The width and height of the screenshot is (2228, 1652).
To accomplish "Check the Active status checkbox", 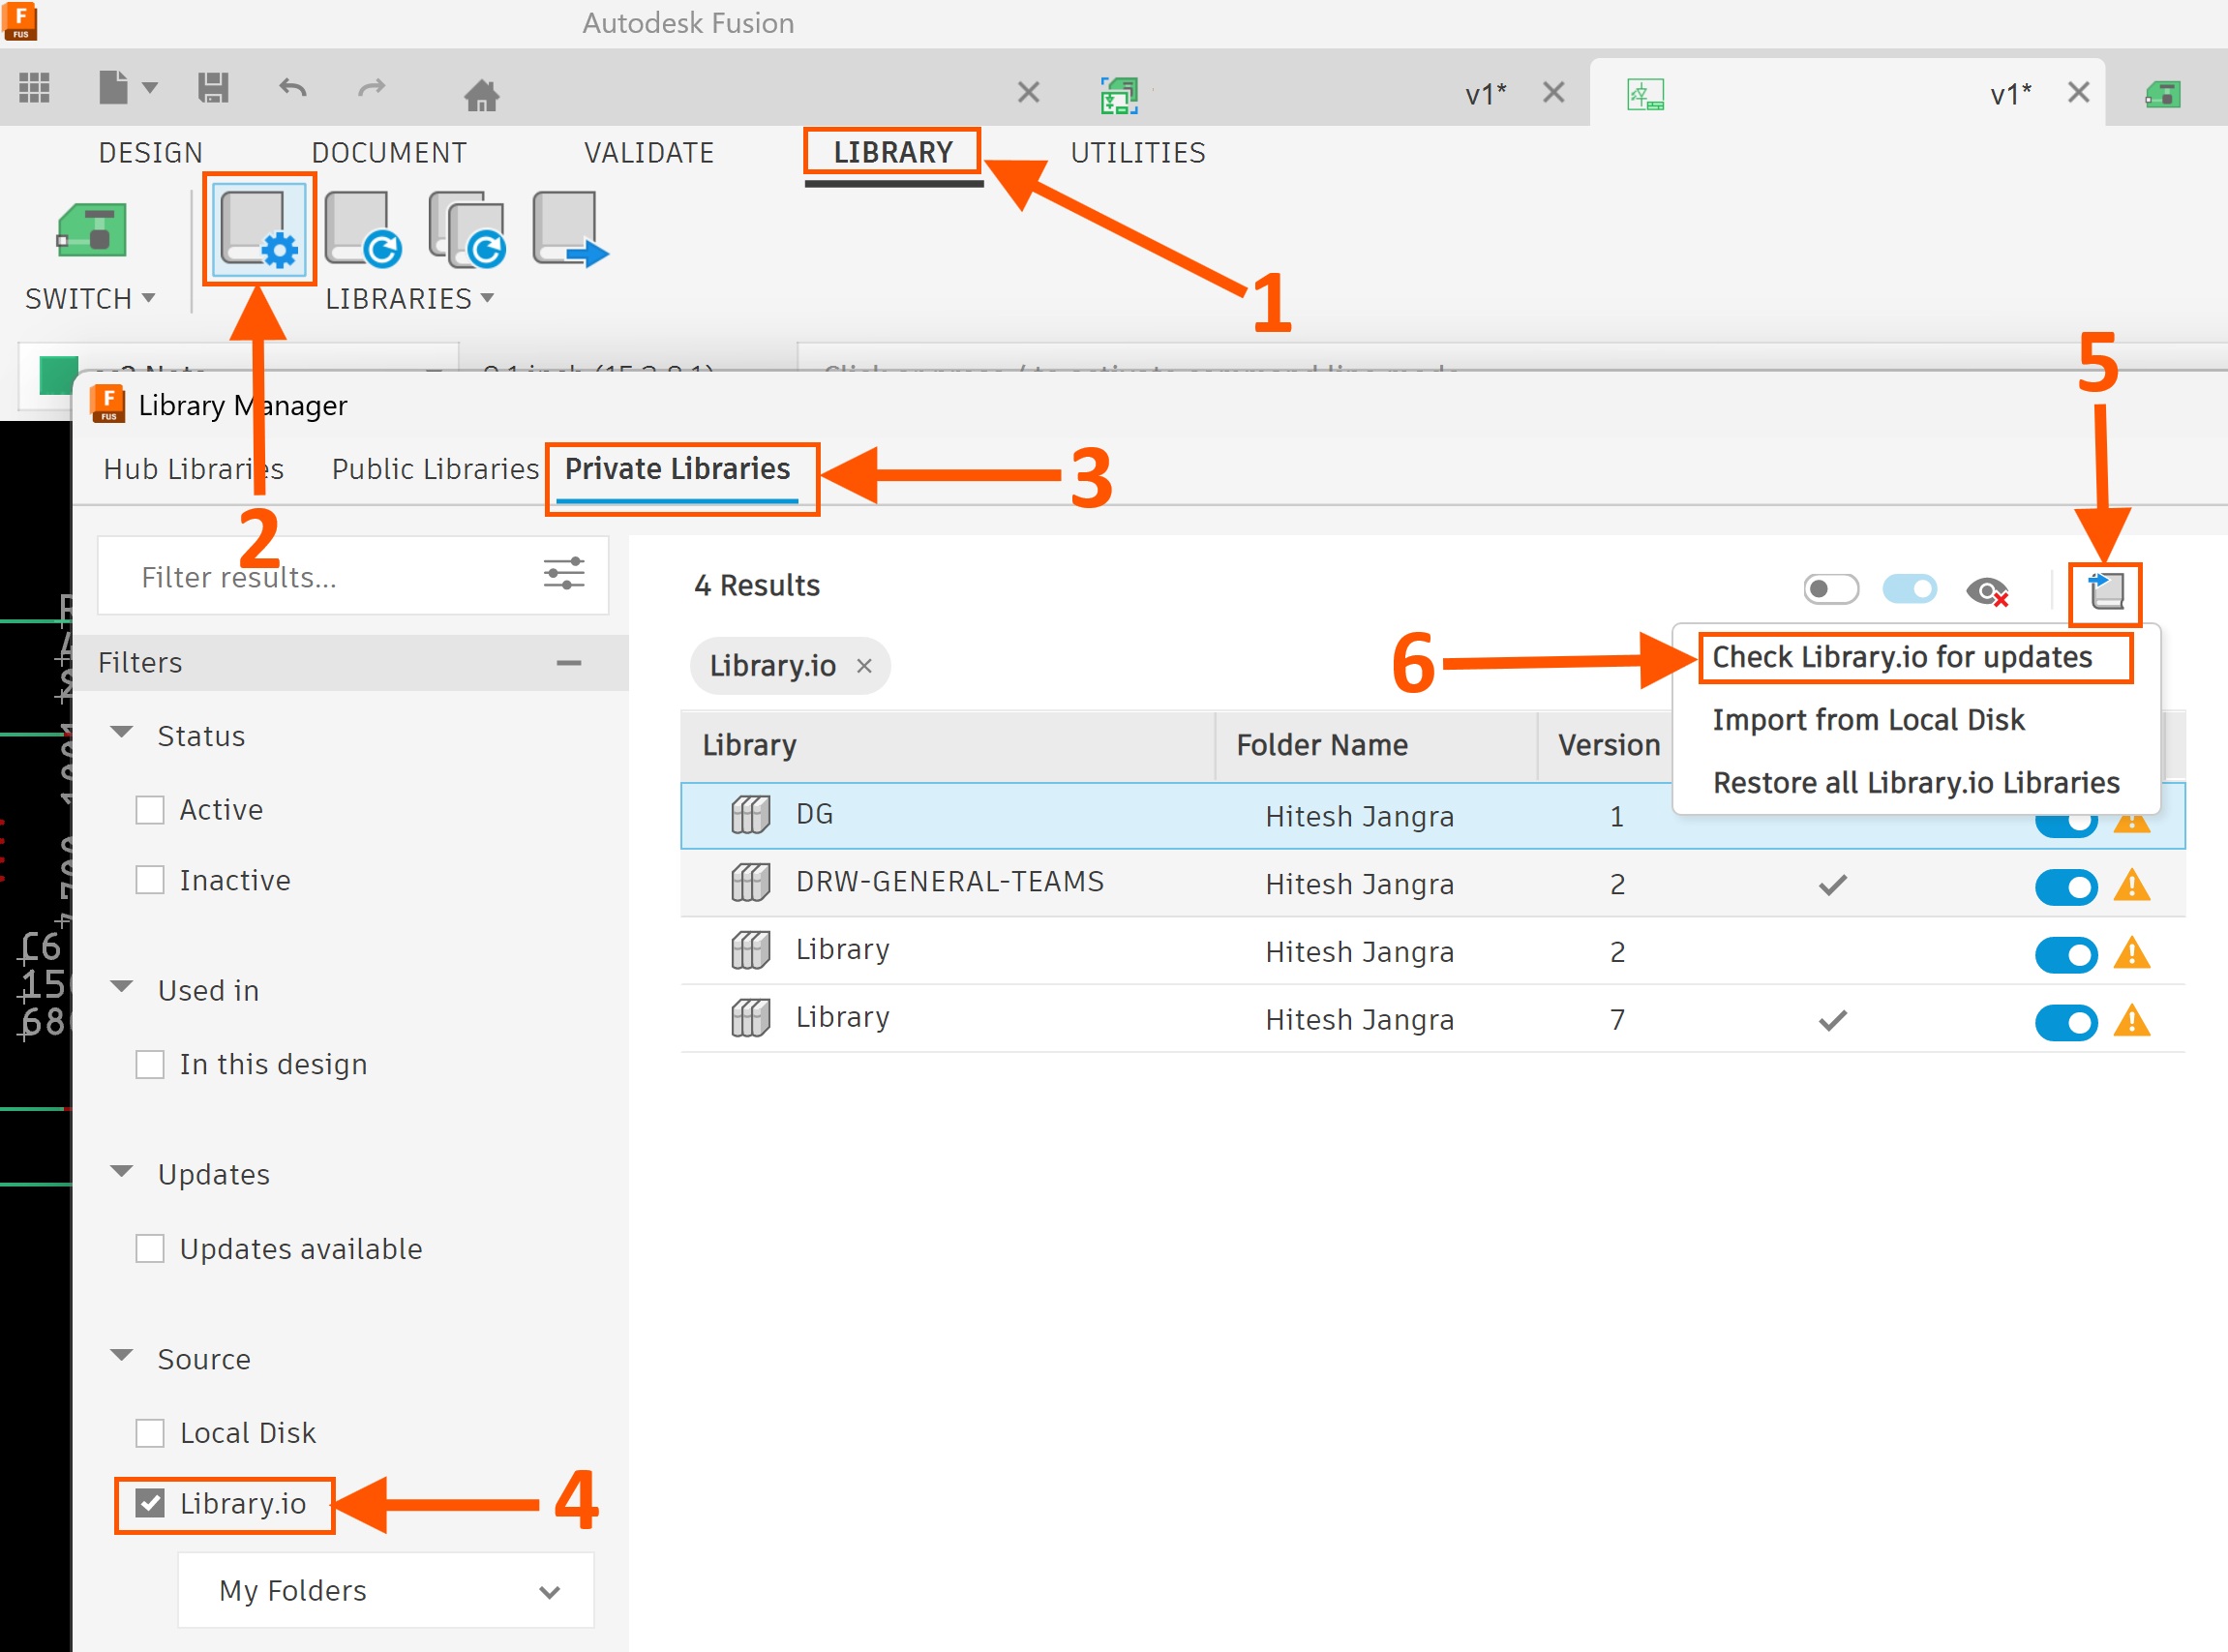I will 150,809.
